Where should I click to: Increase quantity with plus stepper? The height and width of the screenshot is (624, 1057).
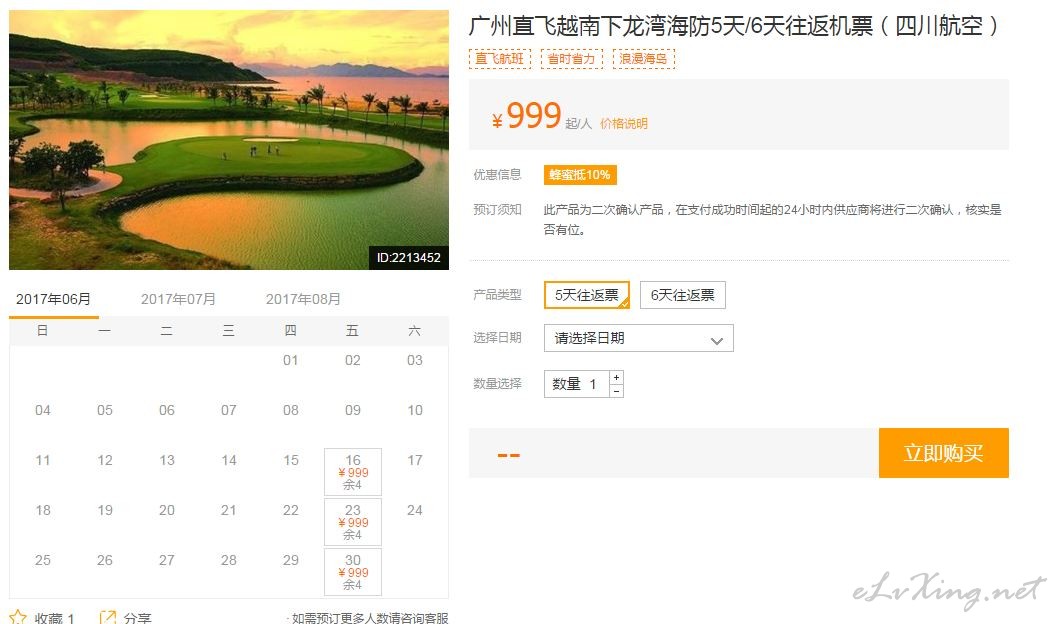[616, 377]
